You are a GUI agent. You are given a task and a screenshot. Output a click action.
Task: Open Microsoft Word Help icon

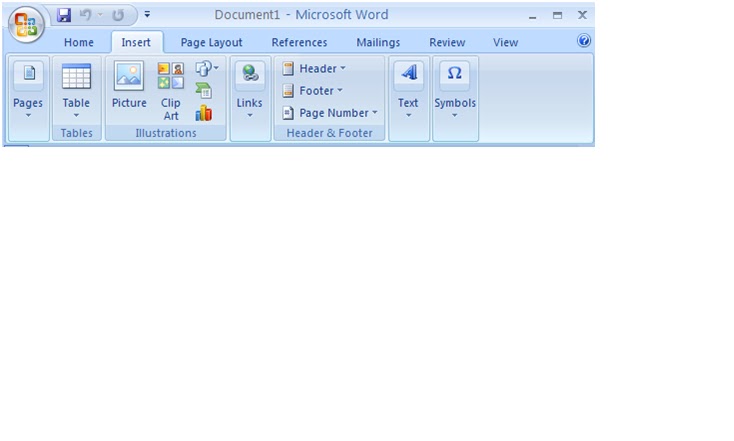584,41
